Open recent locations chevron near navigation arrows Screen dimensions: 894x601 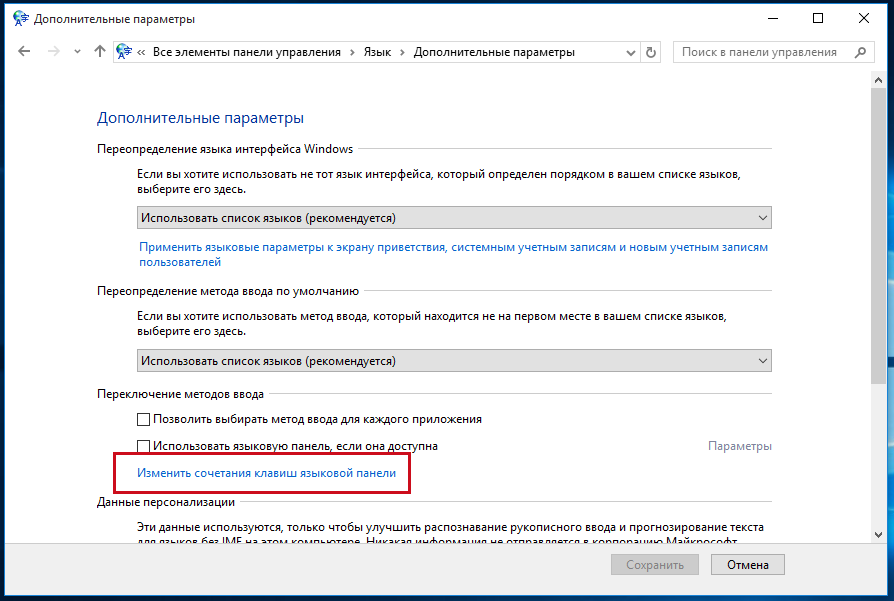(x=78, y=52)
